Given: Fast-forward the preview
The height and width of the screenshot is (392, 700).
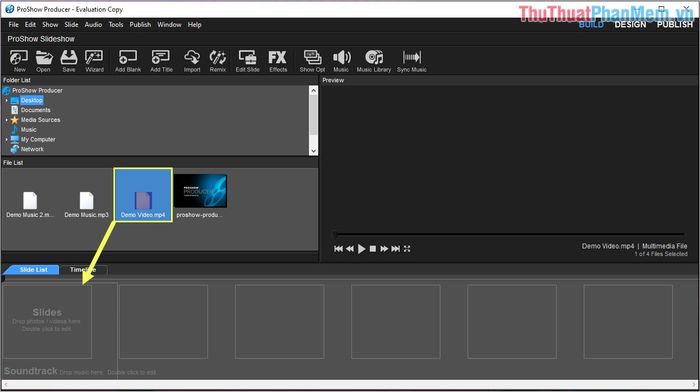Looking at the screenshot, I should 384,249.
